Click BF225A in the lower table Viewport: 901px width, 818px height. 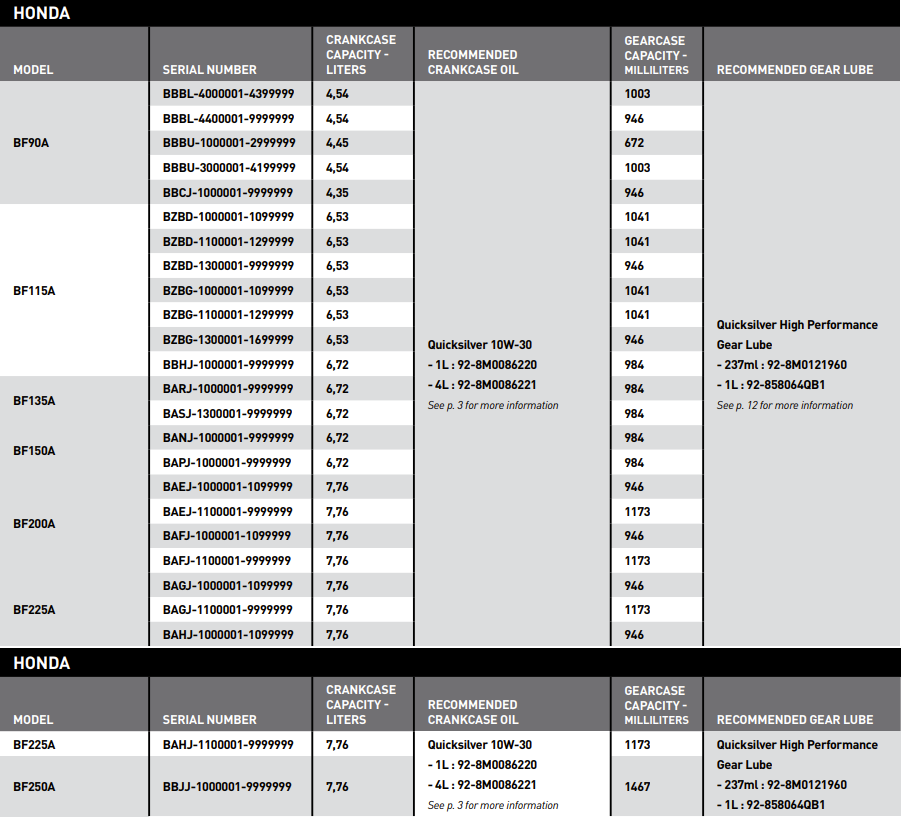pos(34,745)
